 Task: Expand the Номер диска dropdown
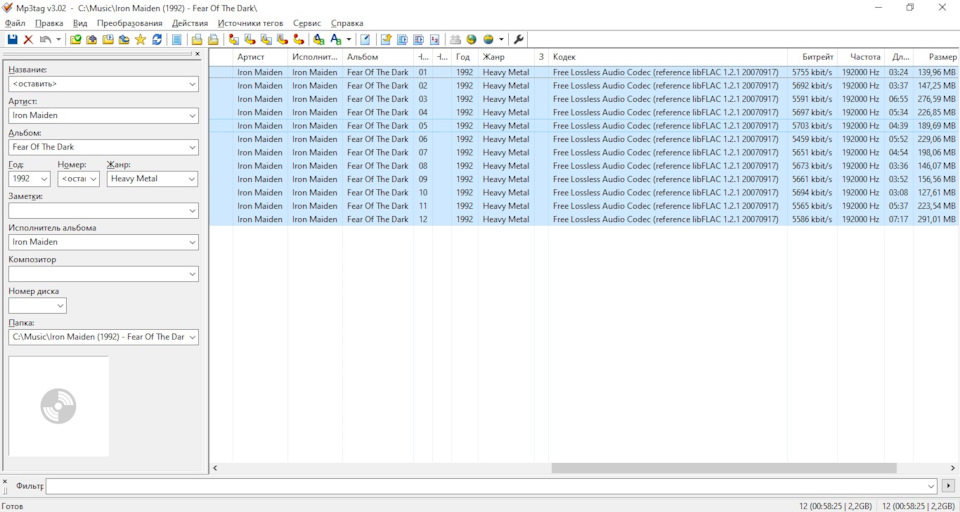(61, 306)
